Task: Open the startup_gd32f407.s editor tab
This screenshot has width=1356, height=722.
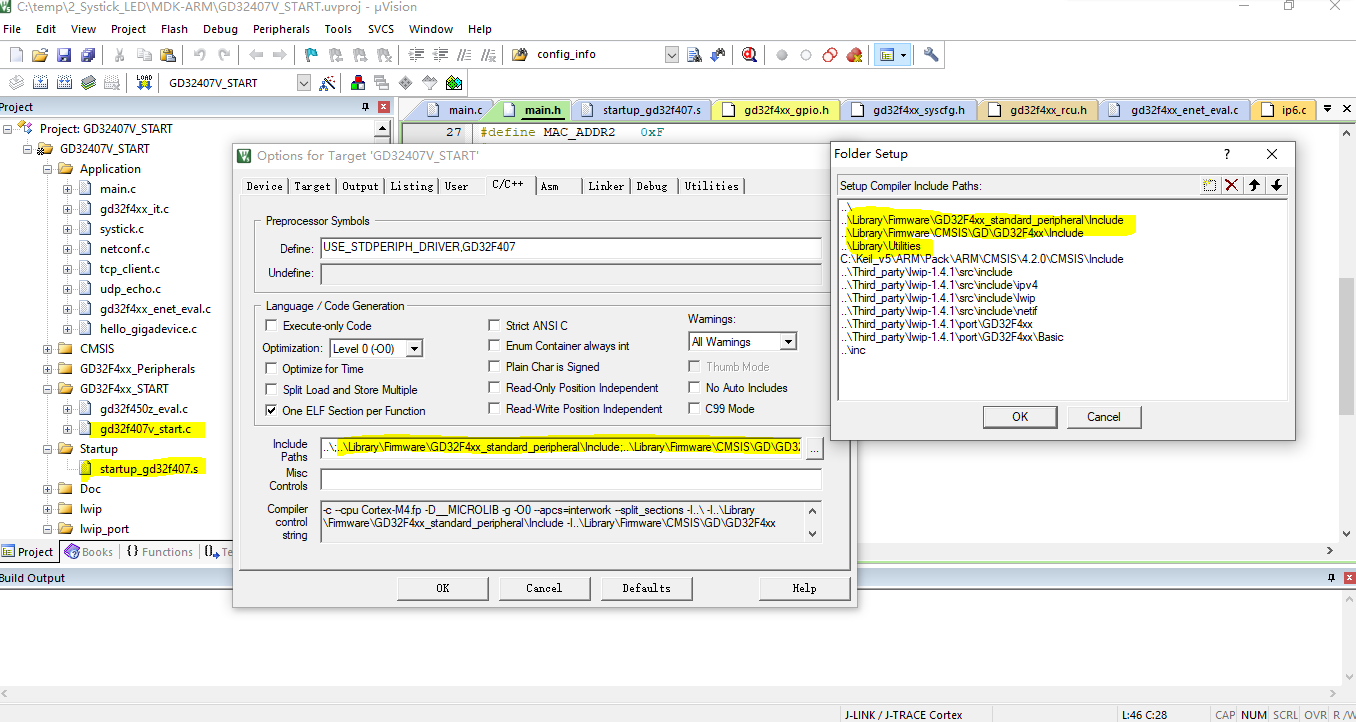Action: coord(643,110)
